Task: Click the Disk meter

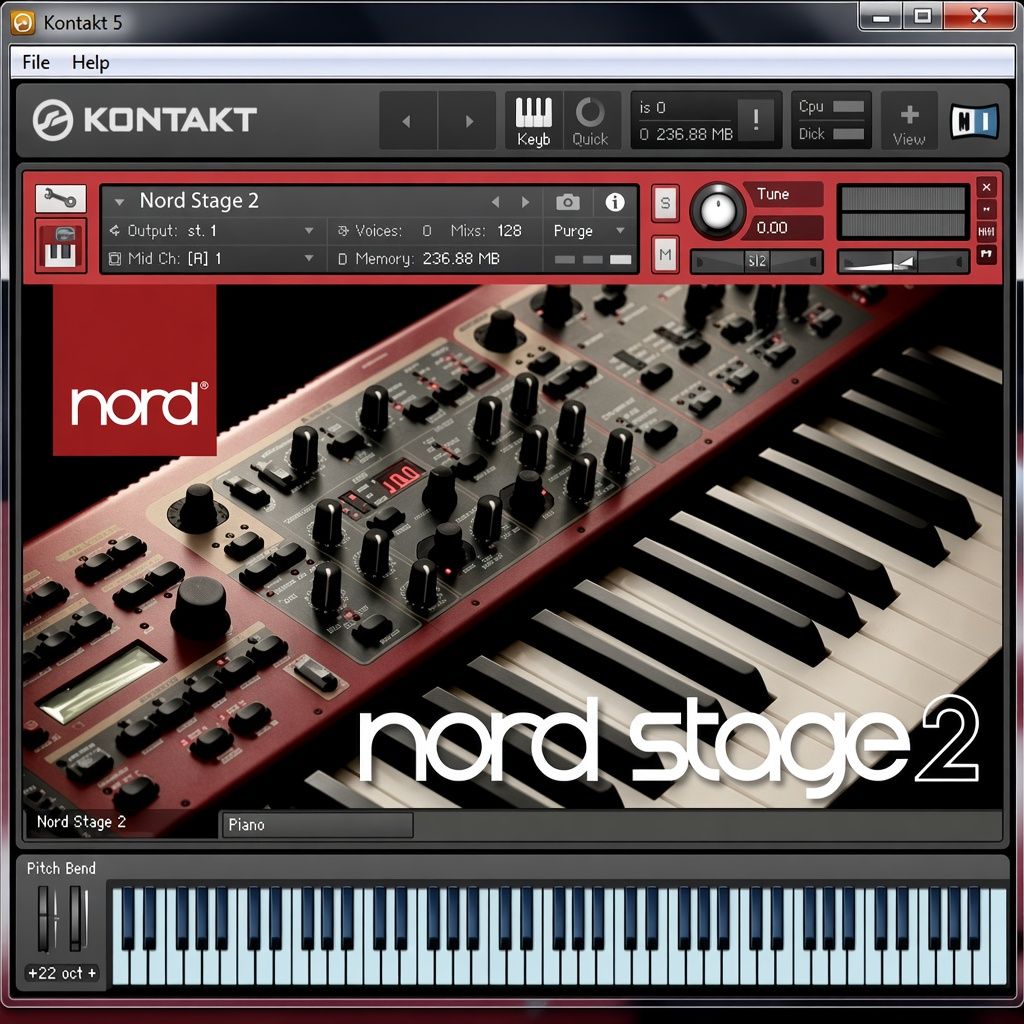Action: tap(848, 134)
